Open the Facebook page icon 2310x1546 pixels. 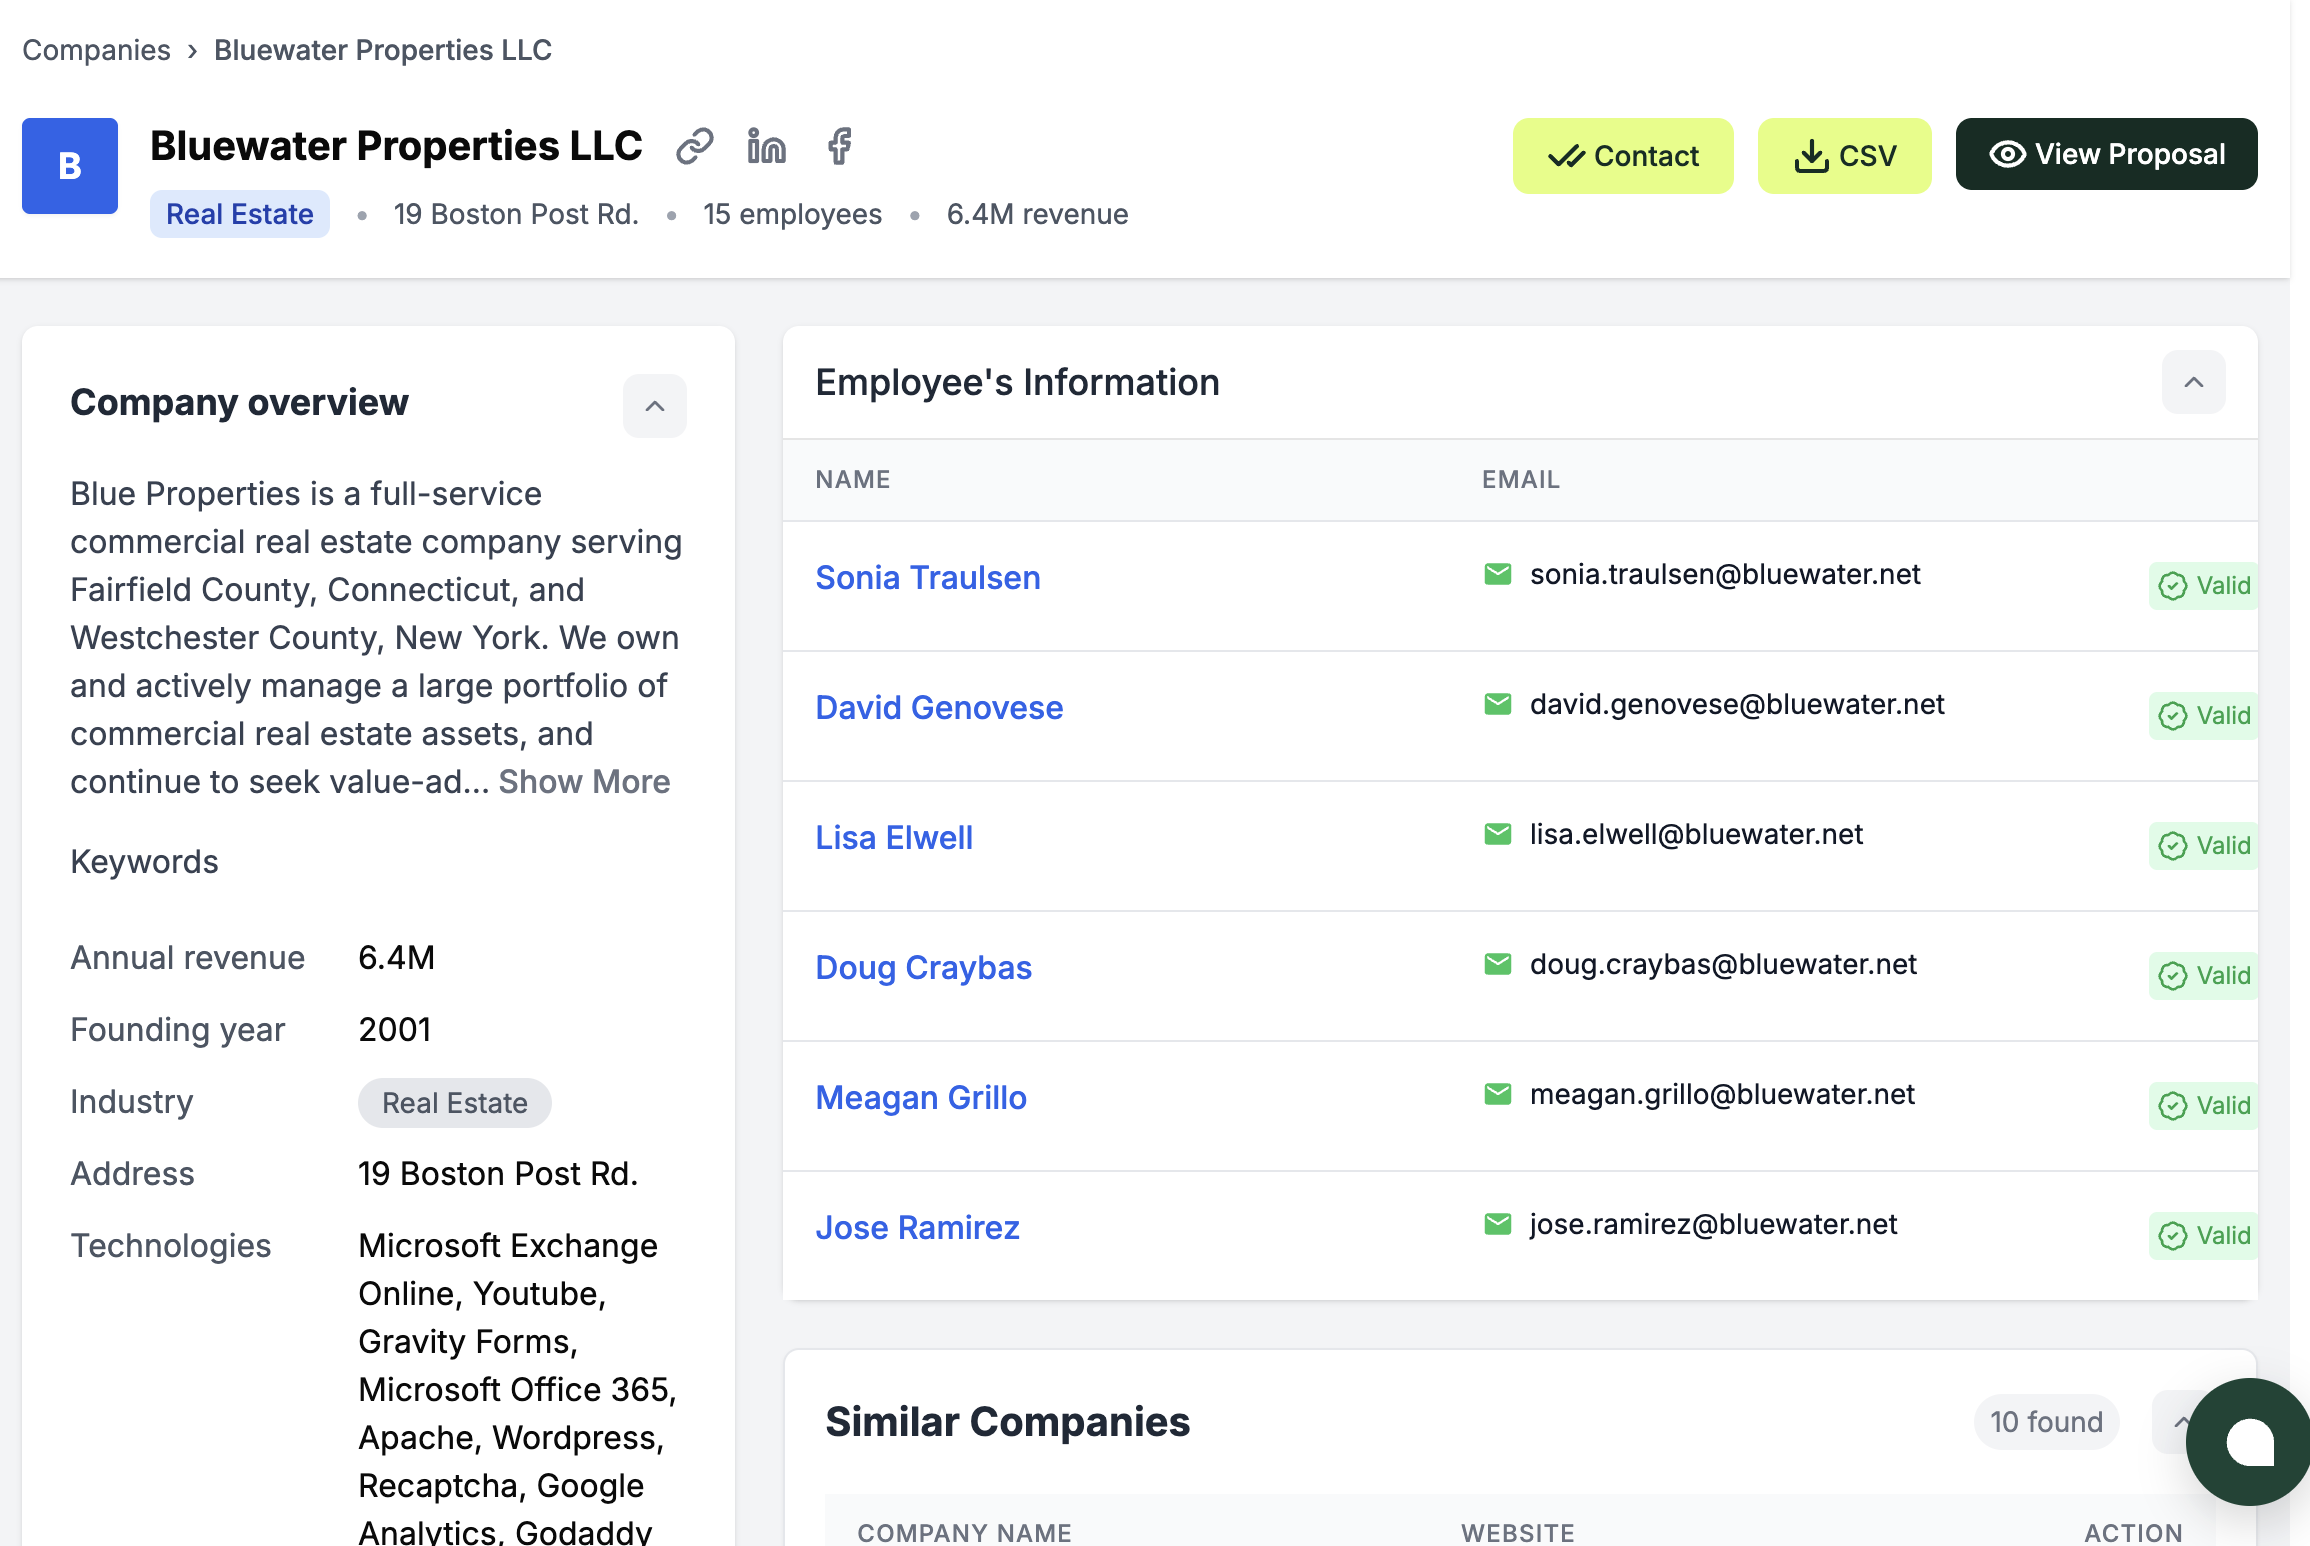[838, 147]
